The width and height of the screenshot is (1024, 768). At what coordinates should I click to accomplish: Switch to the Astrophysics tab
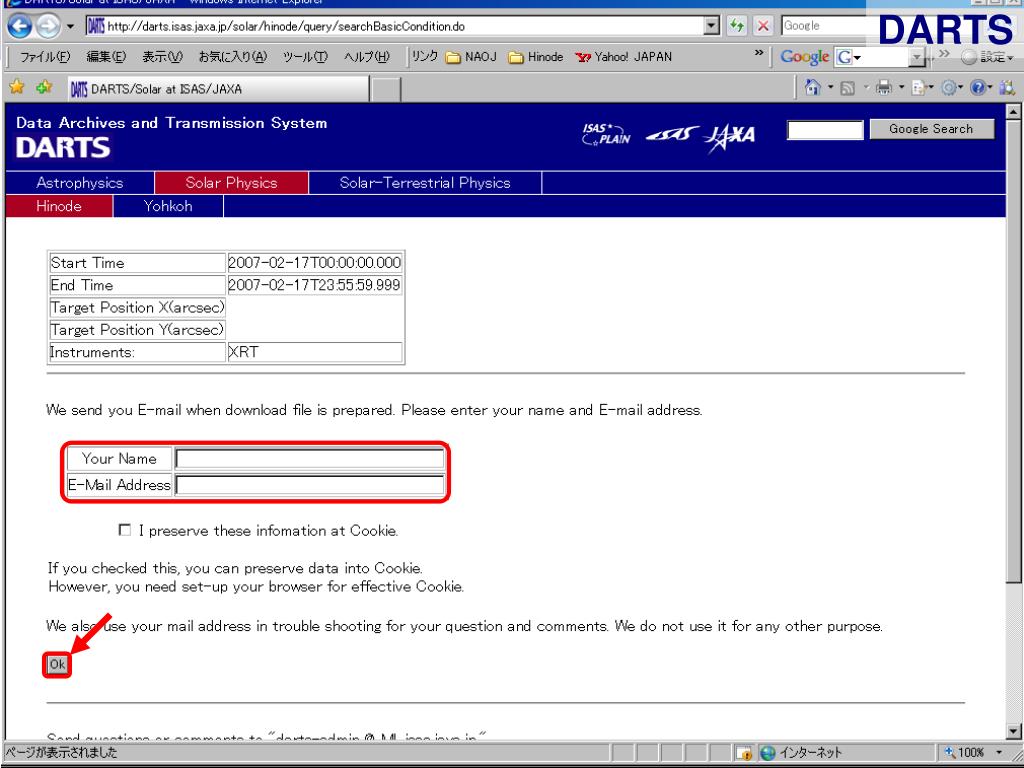click(x=80, y=183)
